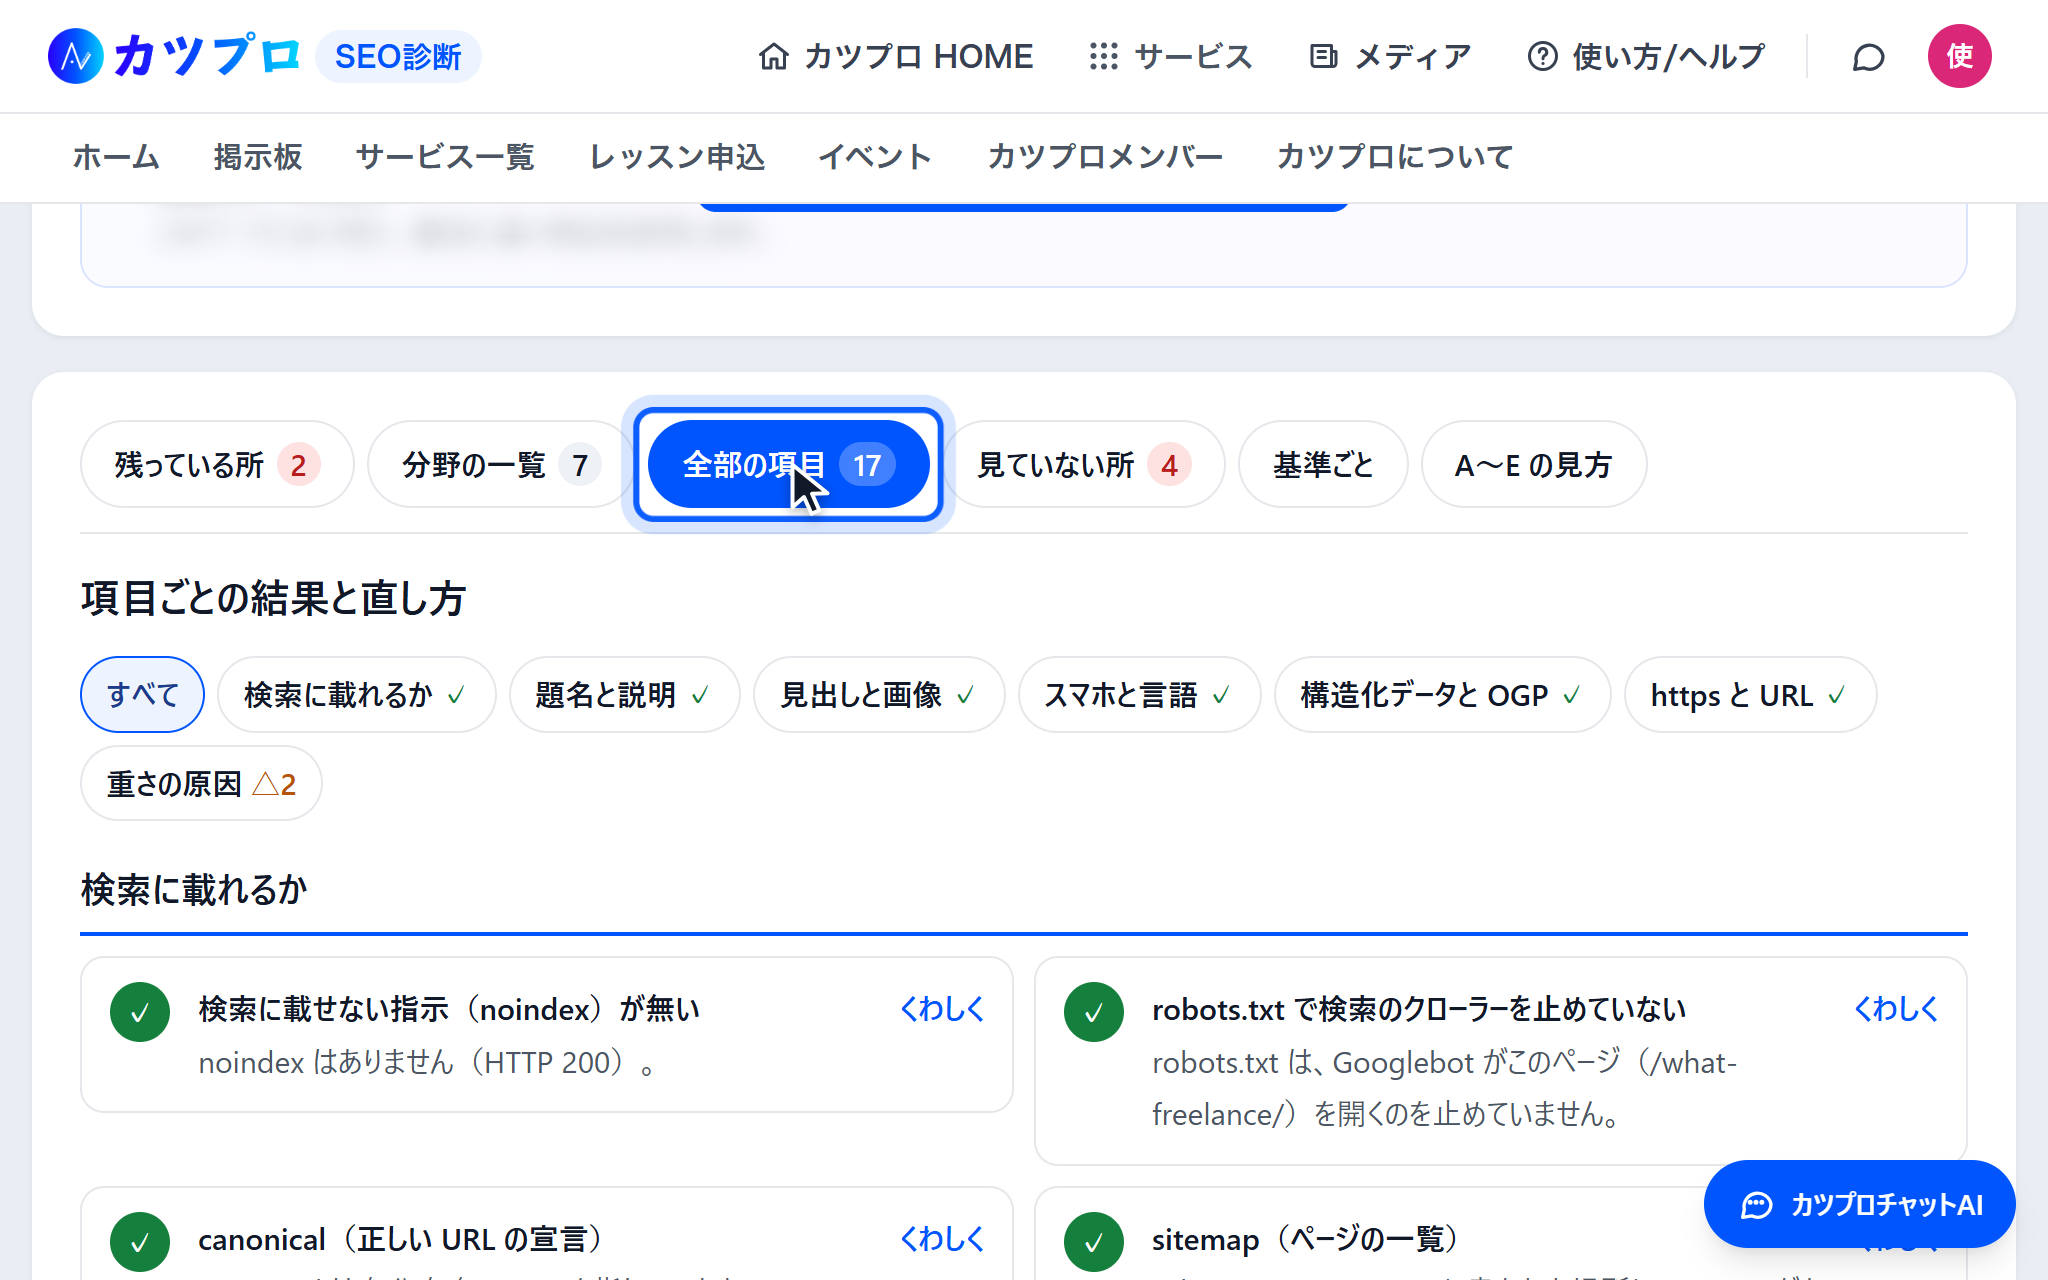Viewport: 2048px width, 1280px height.
Task: Click the sitemap（ページの一覧） title
Action: click(1305, 1239)
